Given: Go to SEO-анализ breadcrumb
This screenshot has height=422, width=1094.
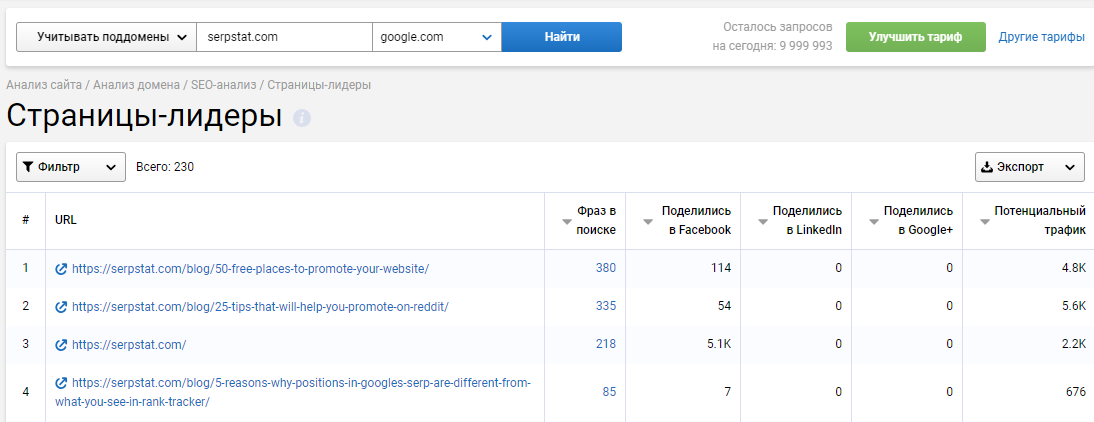Looking at the screenshot, I should (x=223, y=85).
